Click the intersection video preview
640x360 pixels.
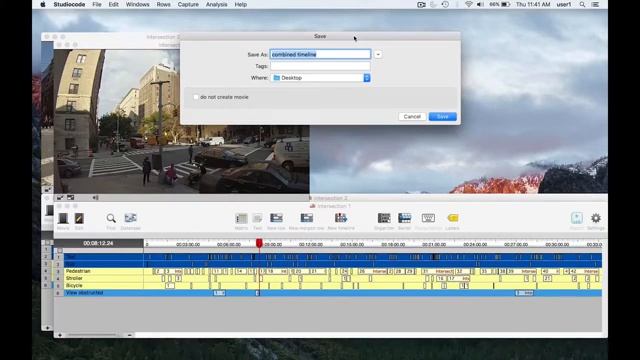pos(182,121)
